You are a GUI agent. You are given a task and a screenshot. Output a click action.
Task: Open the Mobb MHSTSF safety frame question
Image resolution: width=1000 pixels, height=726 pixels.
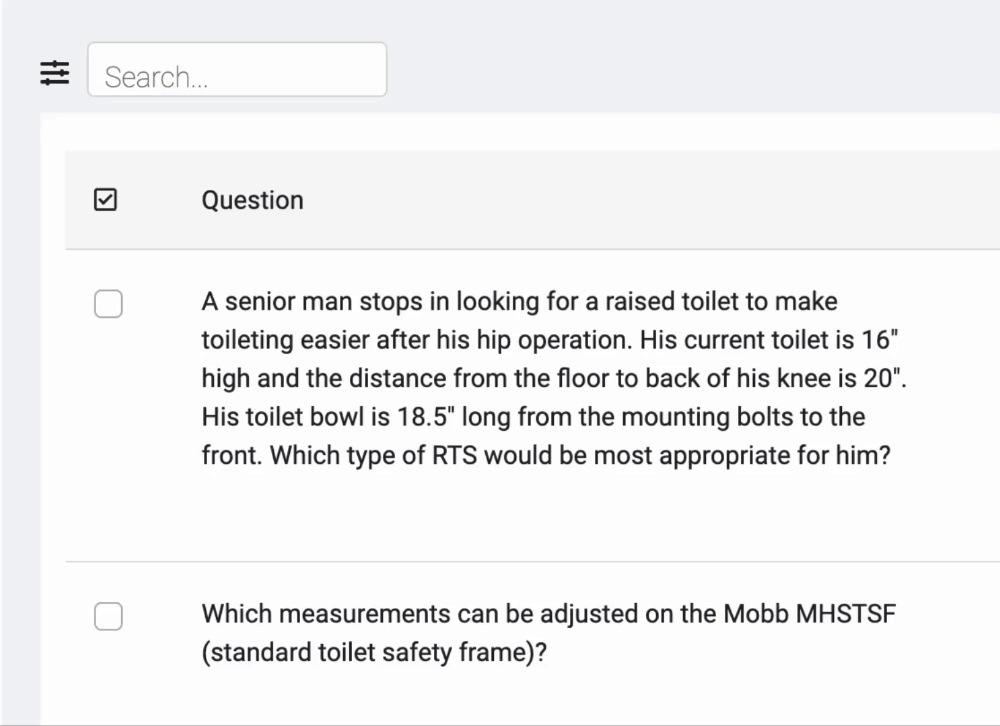pyautogui.click(x=548, y=633)
